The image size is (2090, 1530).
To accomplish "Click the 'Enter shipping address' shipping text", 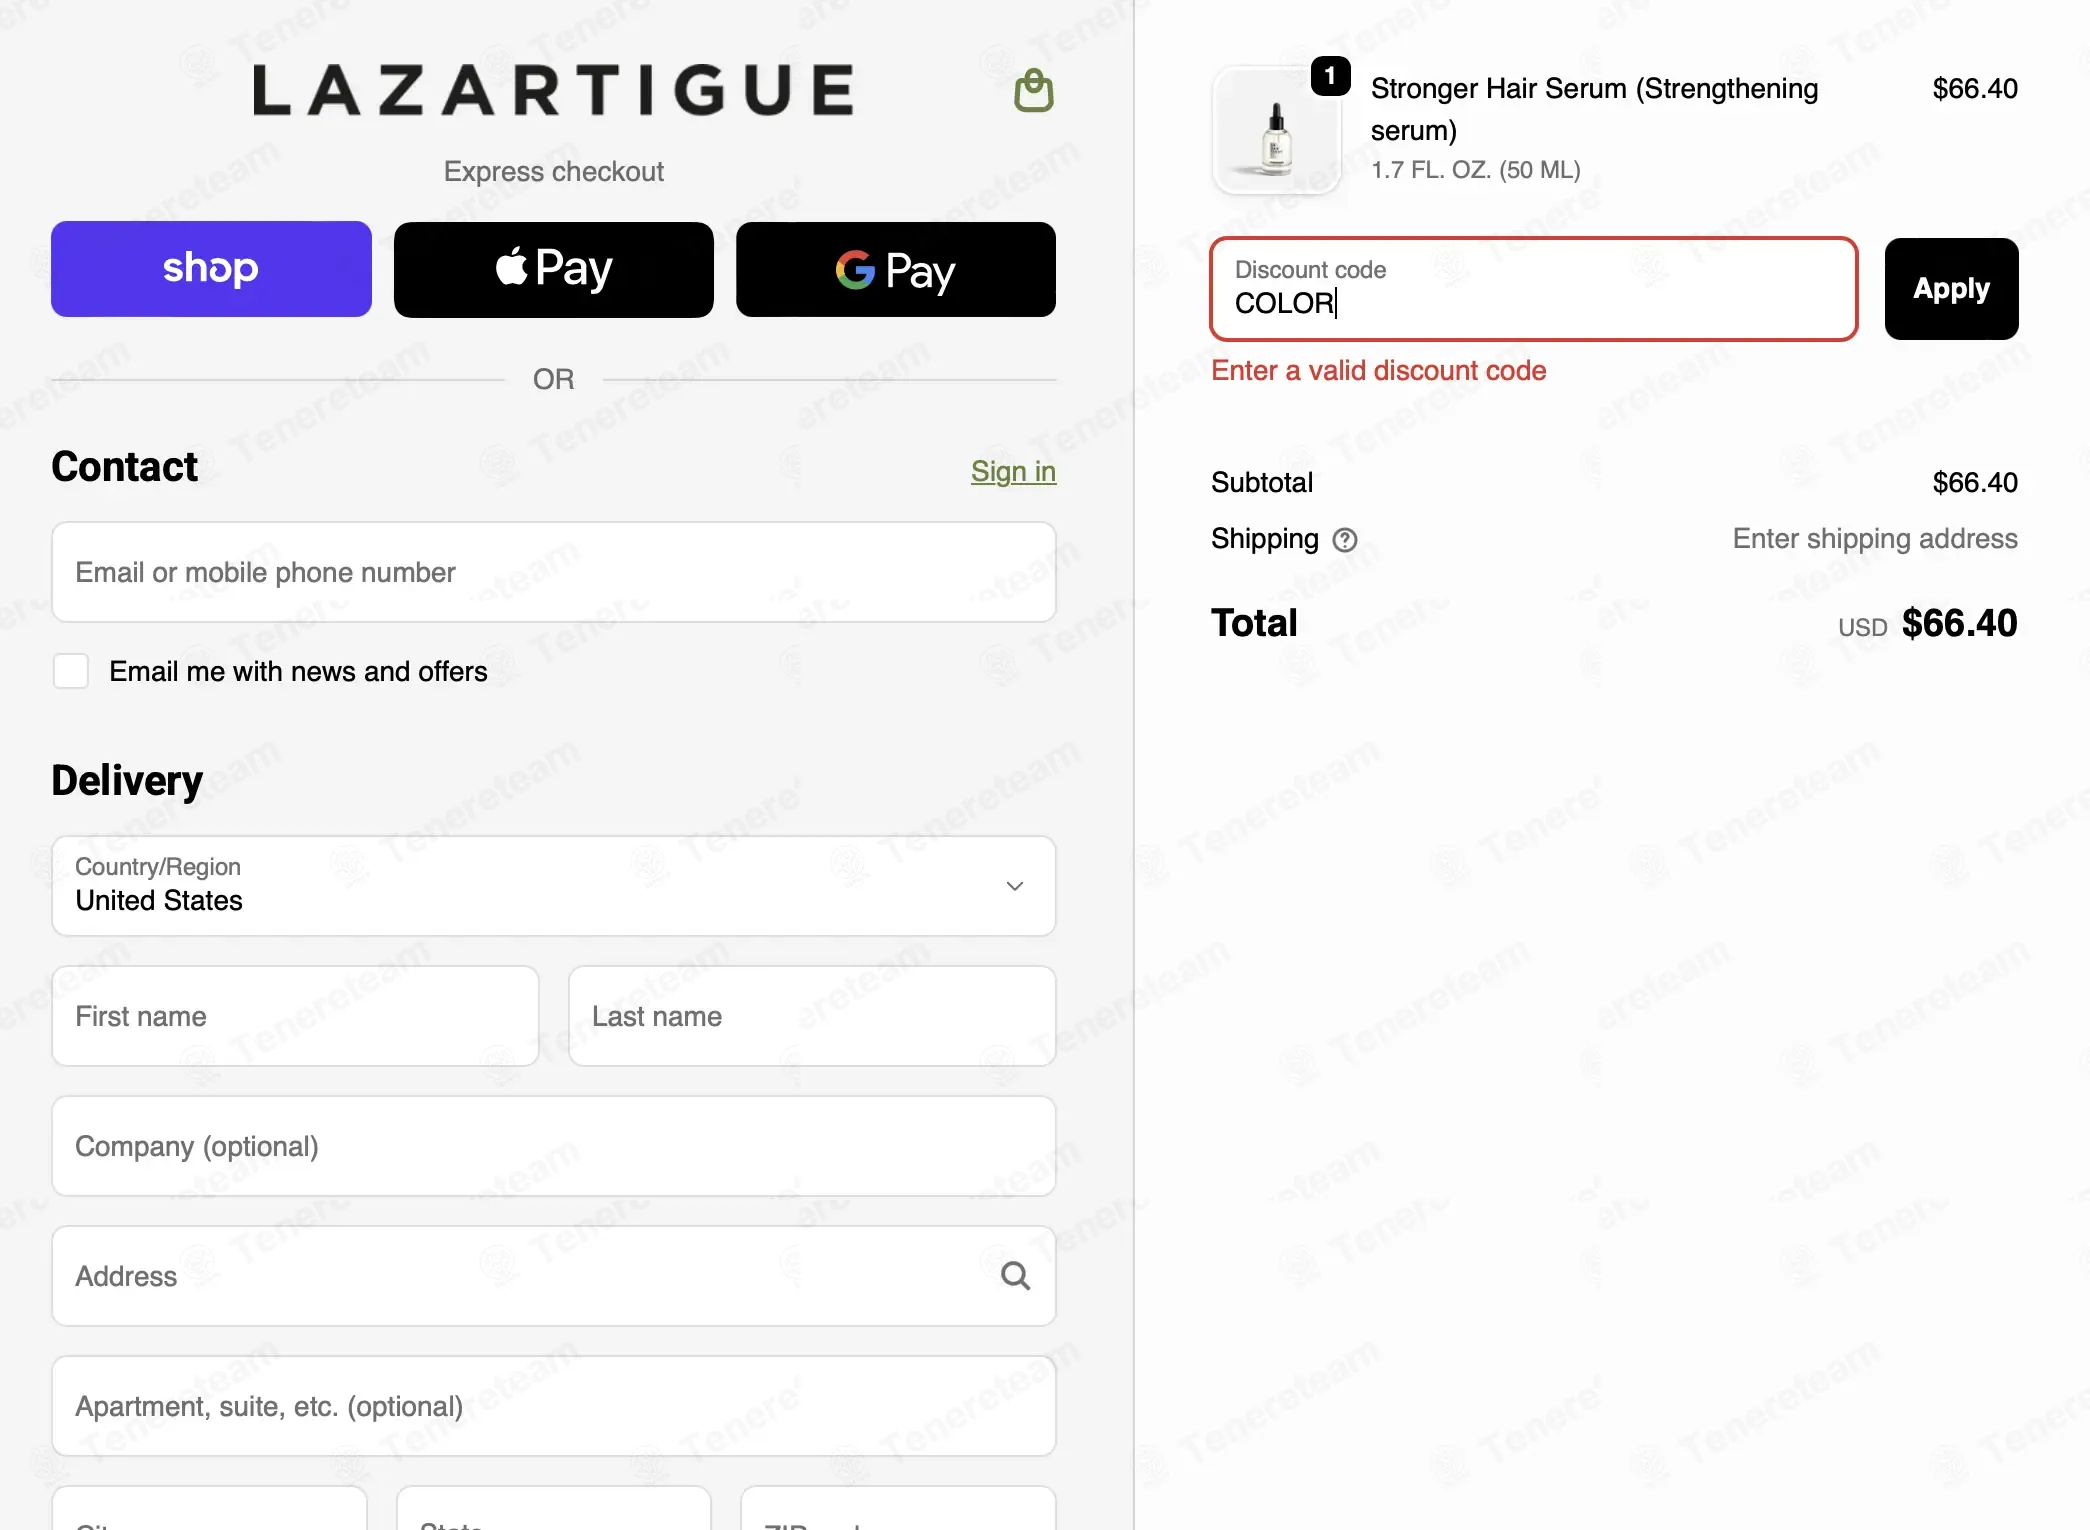I will click(x=1875, y=539).
